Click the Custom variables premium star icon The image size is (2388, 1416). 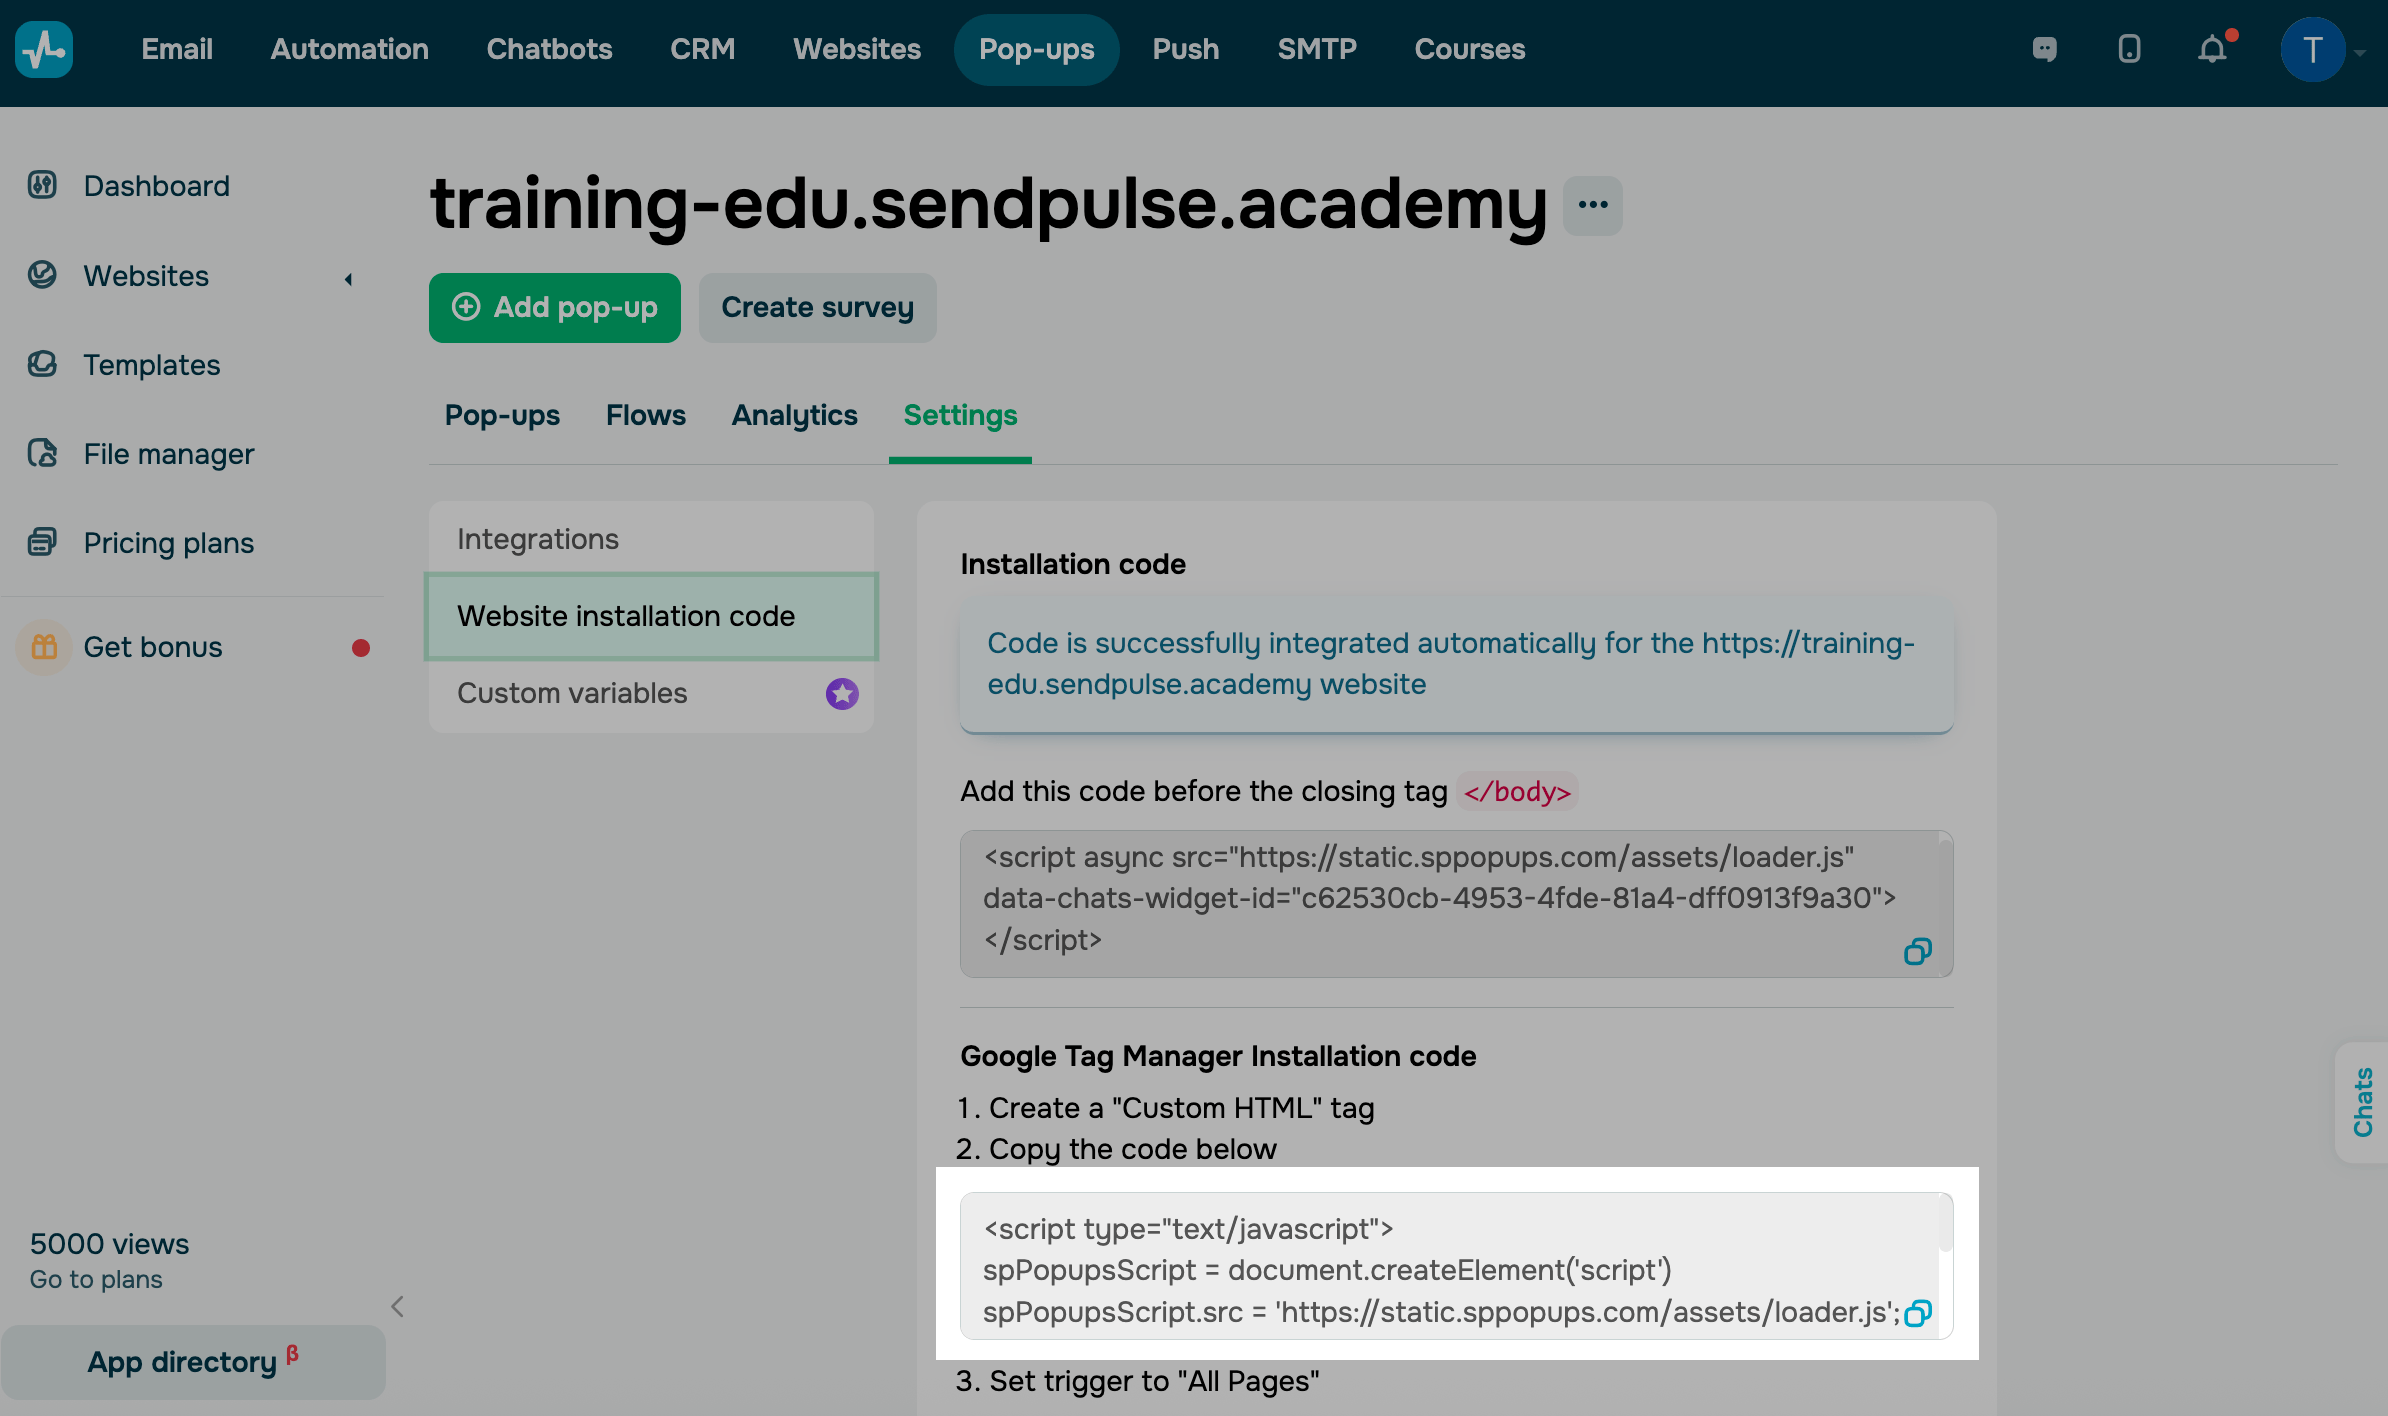pos(842,693)
